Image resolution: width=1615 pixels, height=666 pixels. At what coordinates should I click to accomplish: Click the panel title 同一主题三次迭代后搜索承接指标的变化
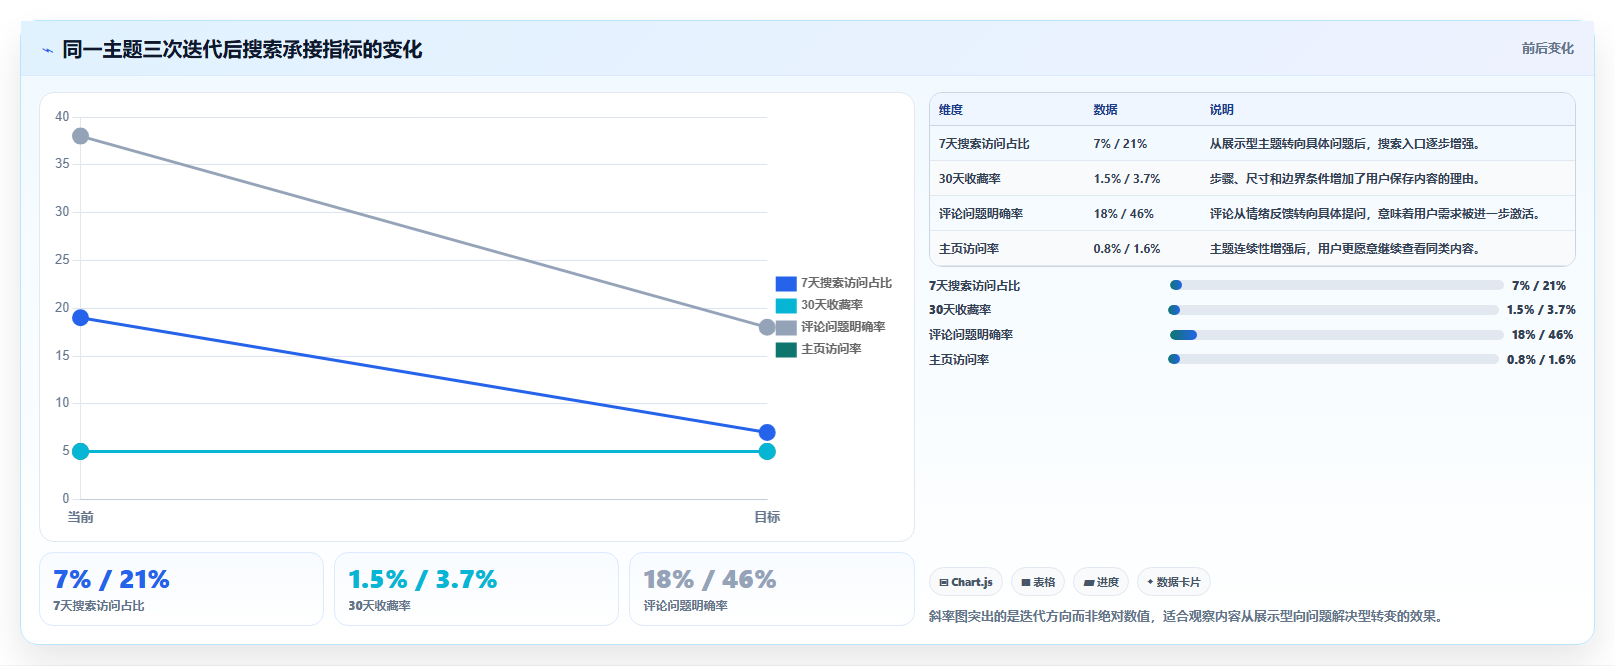pyautogui.click(x=242, y=49)
